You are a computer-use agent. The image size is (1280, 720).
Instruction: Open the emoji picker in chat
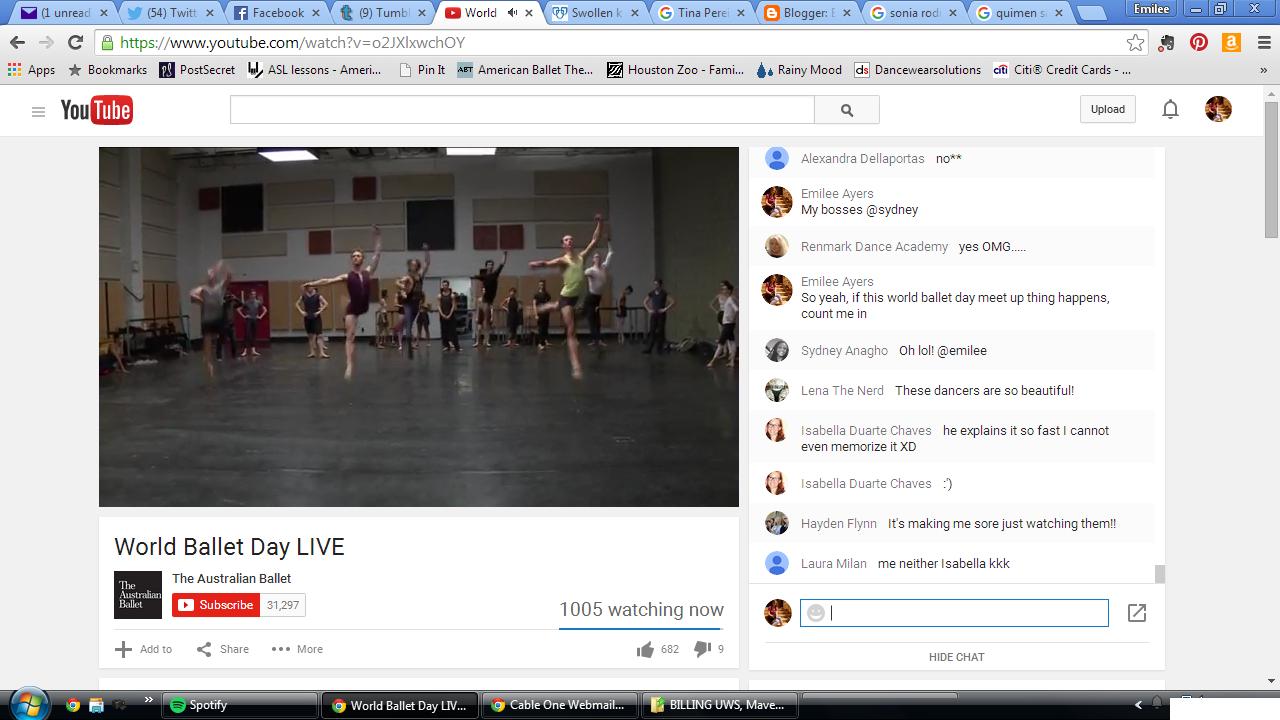816,613
